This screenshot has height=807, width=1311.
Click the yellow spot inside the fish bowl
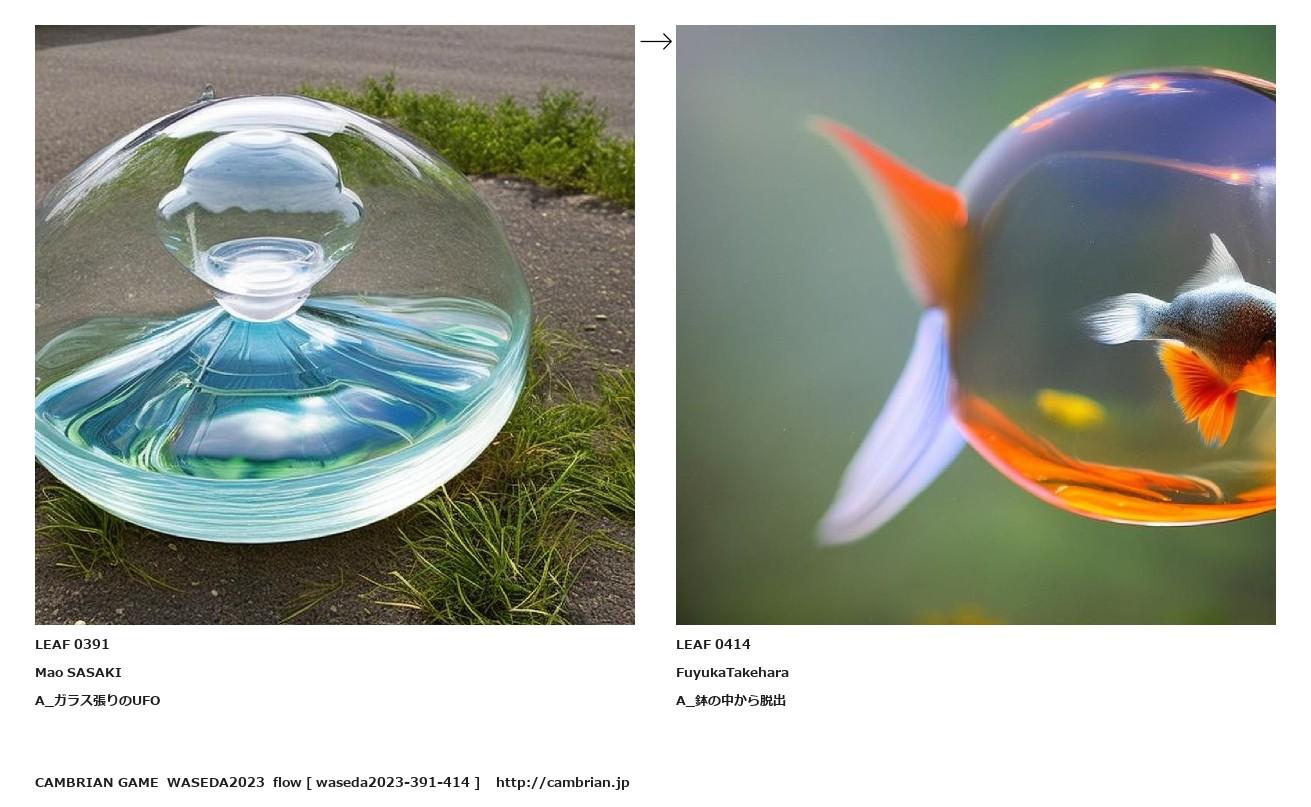1069,409
